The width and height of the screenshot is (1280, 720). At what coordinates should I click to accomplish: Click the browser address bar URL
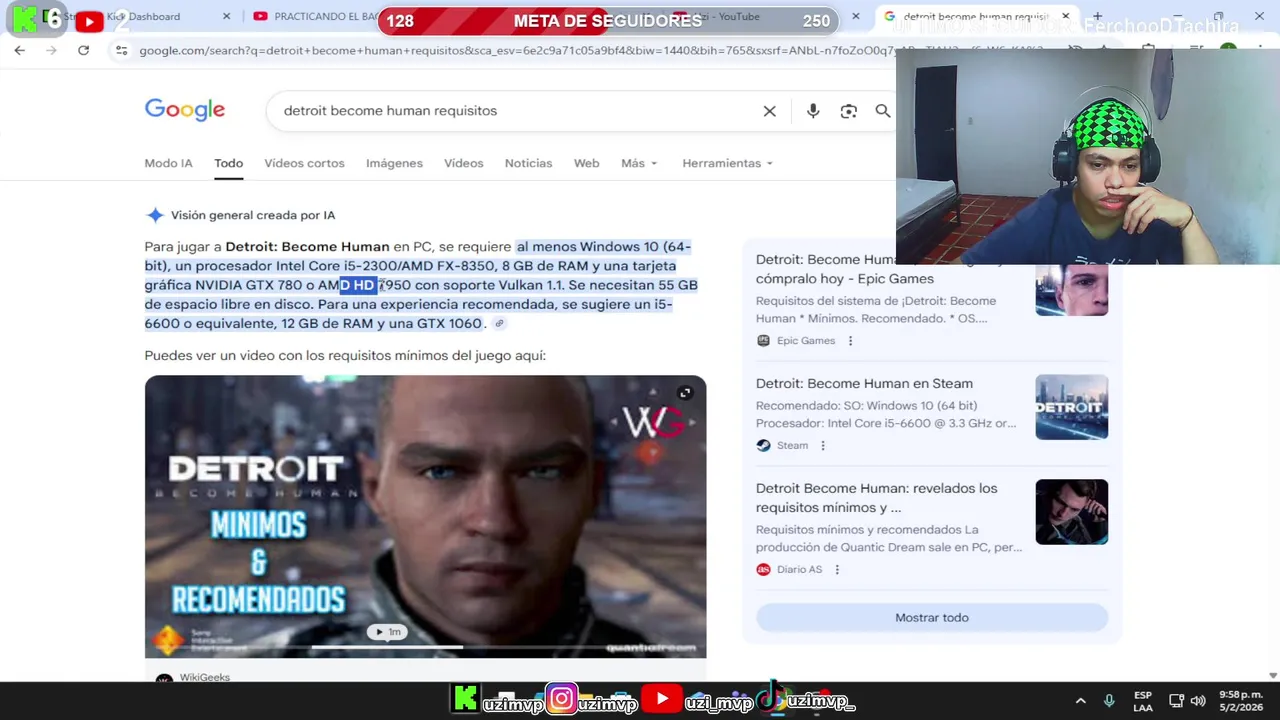click(x=515, y=50)
